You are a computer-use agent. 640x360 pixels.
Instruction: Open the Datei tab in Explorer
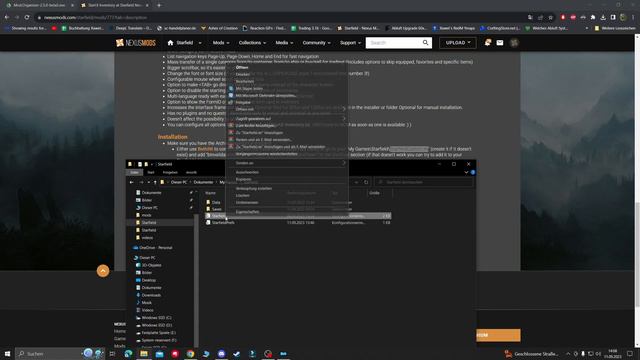(x=134, y=172)
